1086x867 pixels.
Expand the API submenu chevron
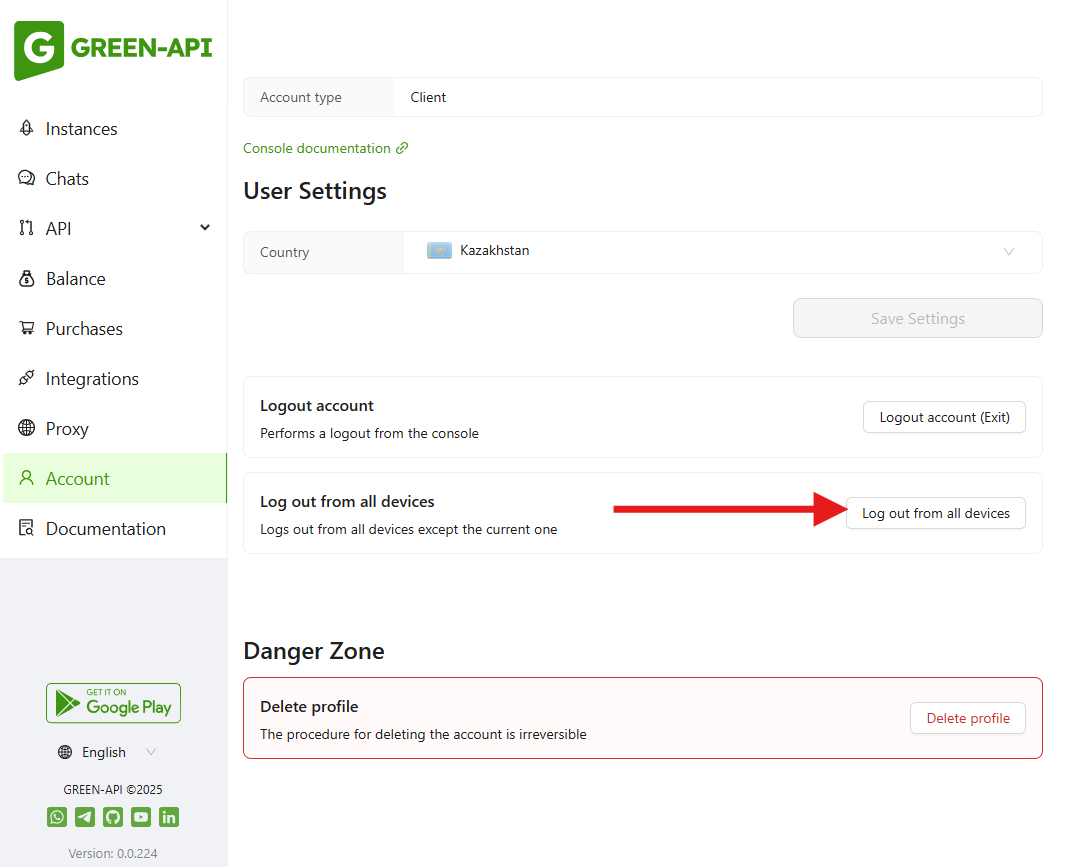click(x=205, y=228)
